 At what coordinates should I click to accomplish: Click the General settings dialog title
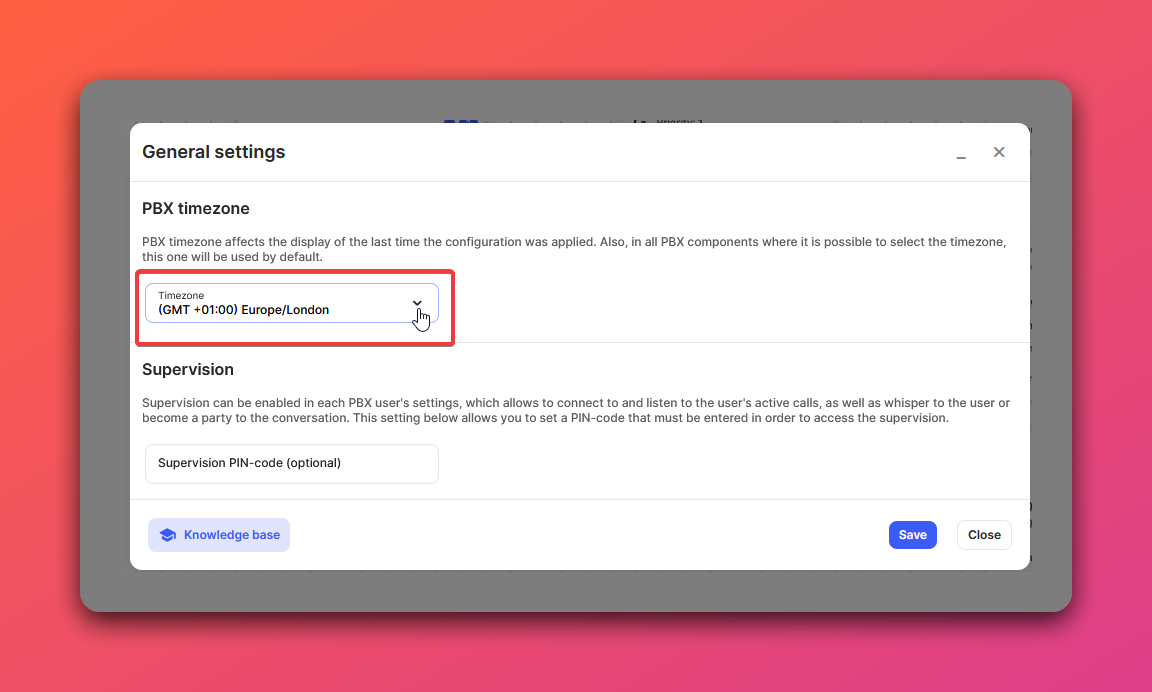(x=213, y=152)
